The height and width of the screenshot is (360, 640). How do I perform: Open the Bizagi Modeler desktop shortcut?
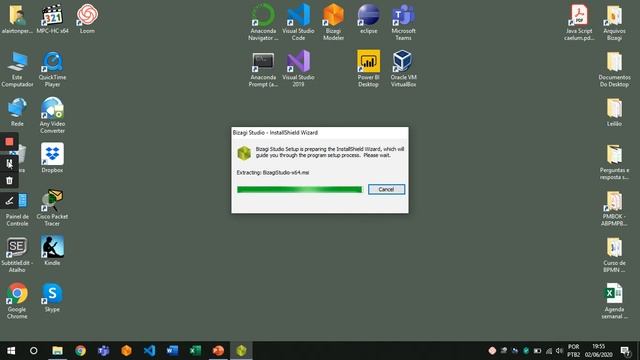point(333,22)
